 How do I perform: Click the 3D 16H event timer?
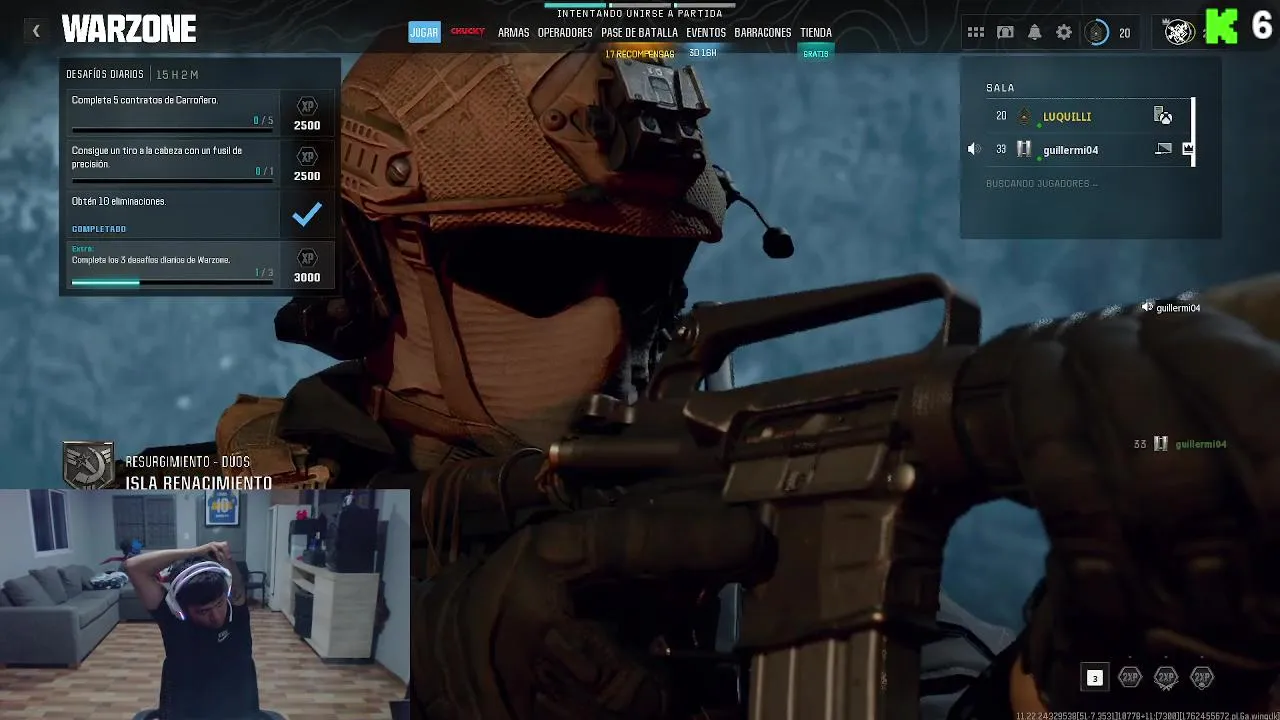[703, 53]
